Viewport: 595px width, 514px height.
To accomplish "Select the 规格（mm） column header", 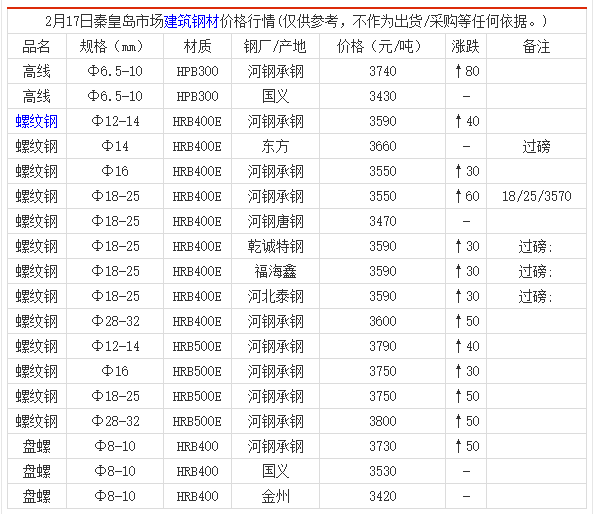I will coord(115,46).
